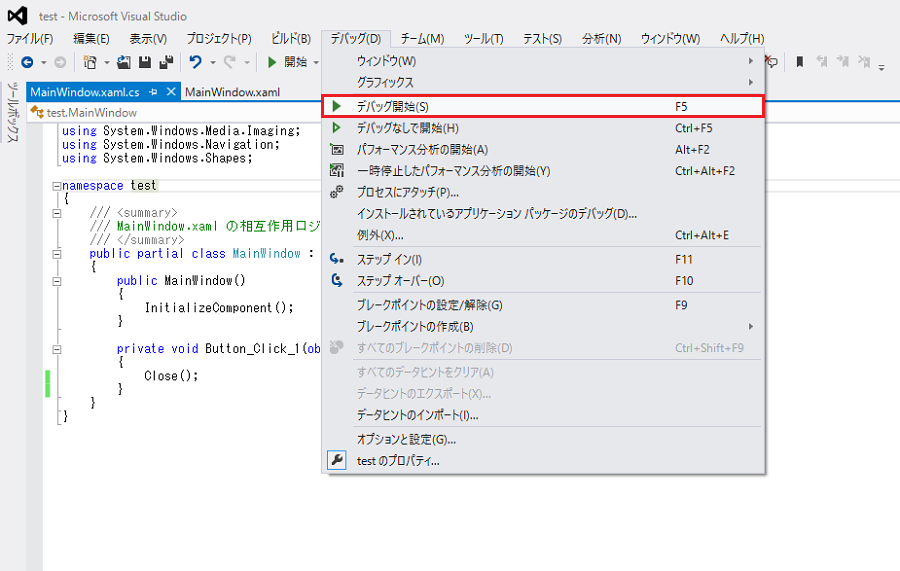
Task: Click the Undo toolbar icon
Action: pyautogui.click(x=196, y=62)
